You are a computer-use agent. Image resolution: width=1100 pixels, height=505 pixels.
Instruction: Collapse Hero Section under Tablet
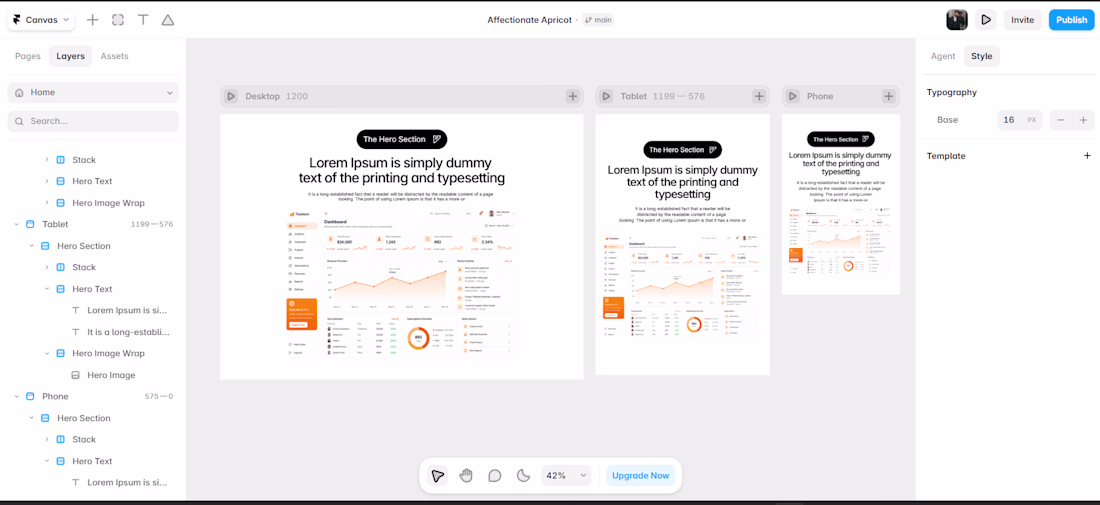[32, 246]
